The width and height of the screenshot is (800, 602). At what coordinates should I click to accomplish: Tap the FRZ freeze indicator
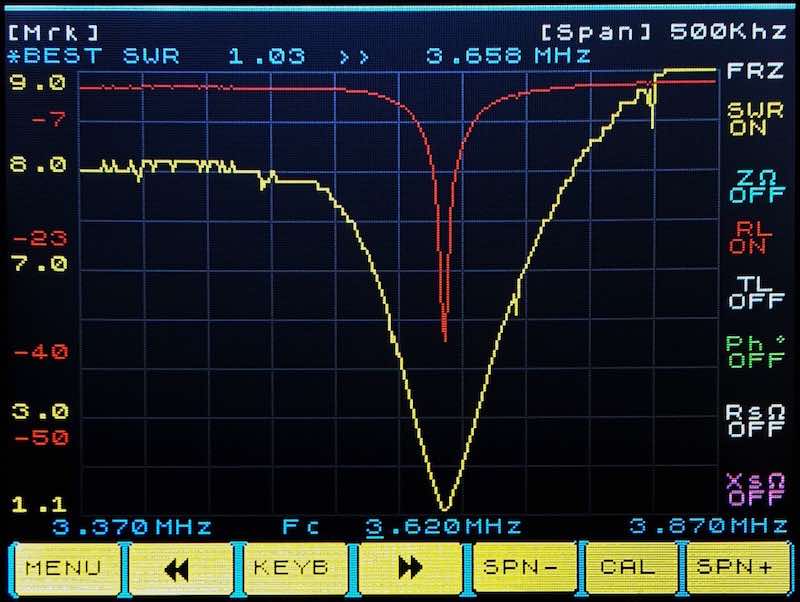pyautogui.click(x=748, y=71)
